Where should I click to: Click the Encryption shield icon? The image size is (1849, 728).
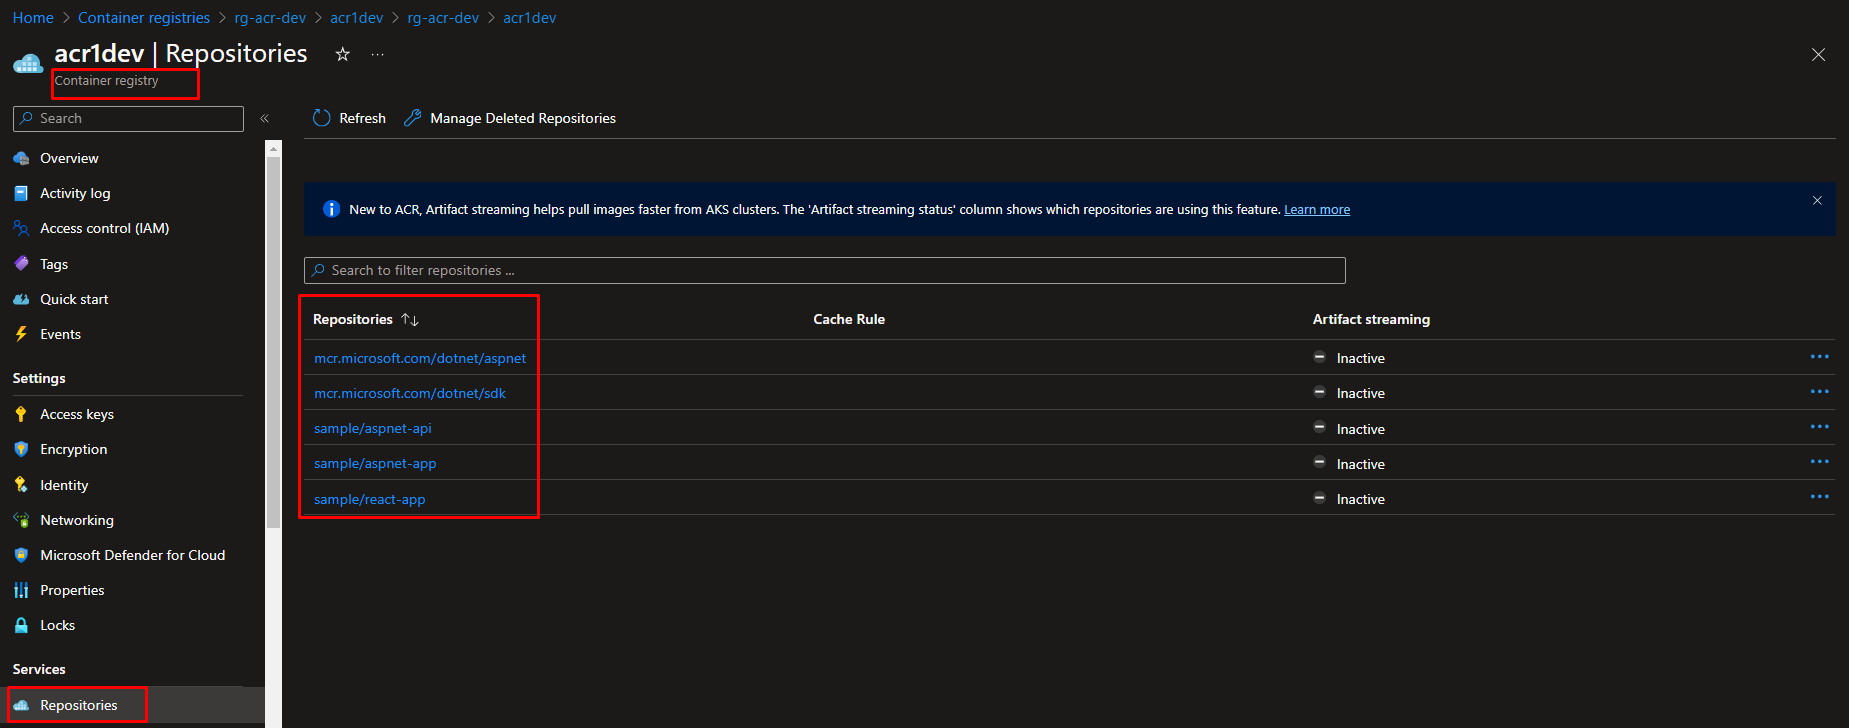point(21,449)
